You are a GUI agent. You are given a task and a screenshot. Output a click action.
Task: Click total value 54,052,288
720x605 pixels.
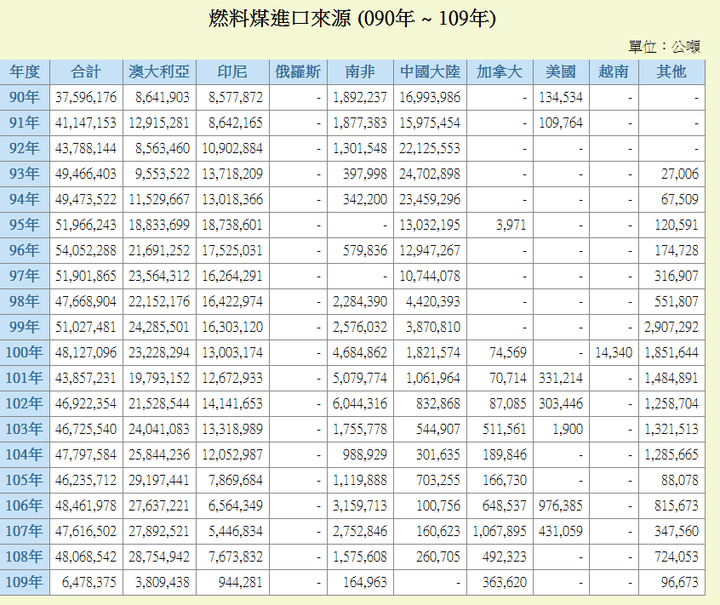(86, 250)
